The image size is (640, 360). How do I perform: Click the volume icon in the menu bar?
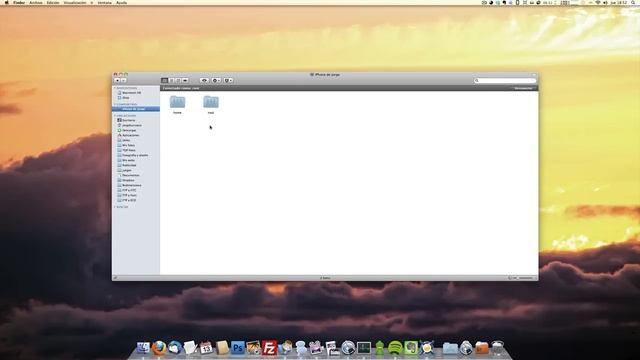point(605,2)
